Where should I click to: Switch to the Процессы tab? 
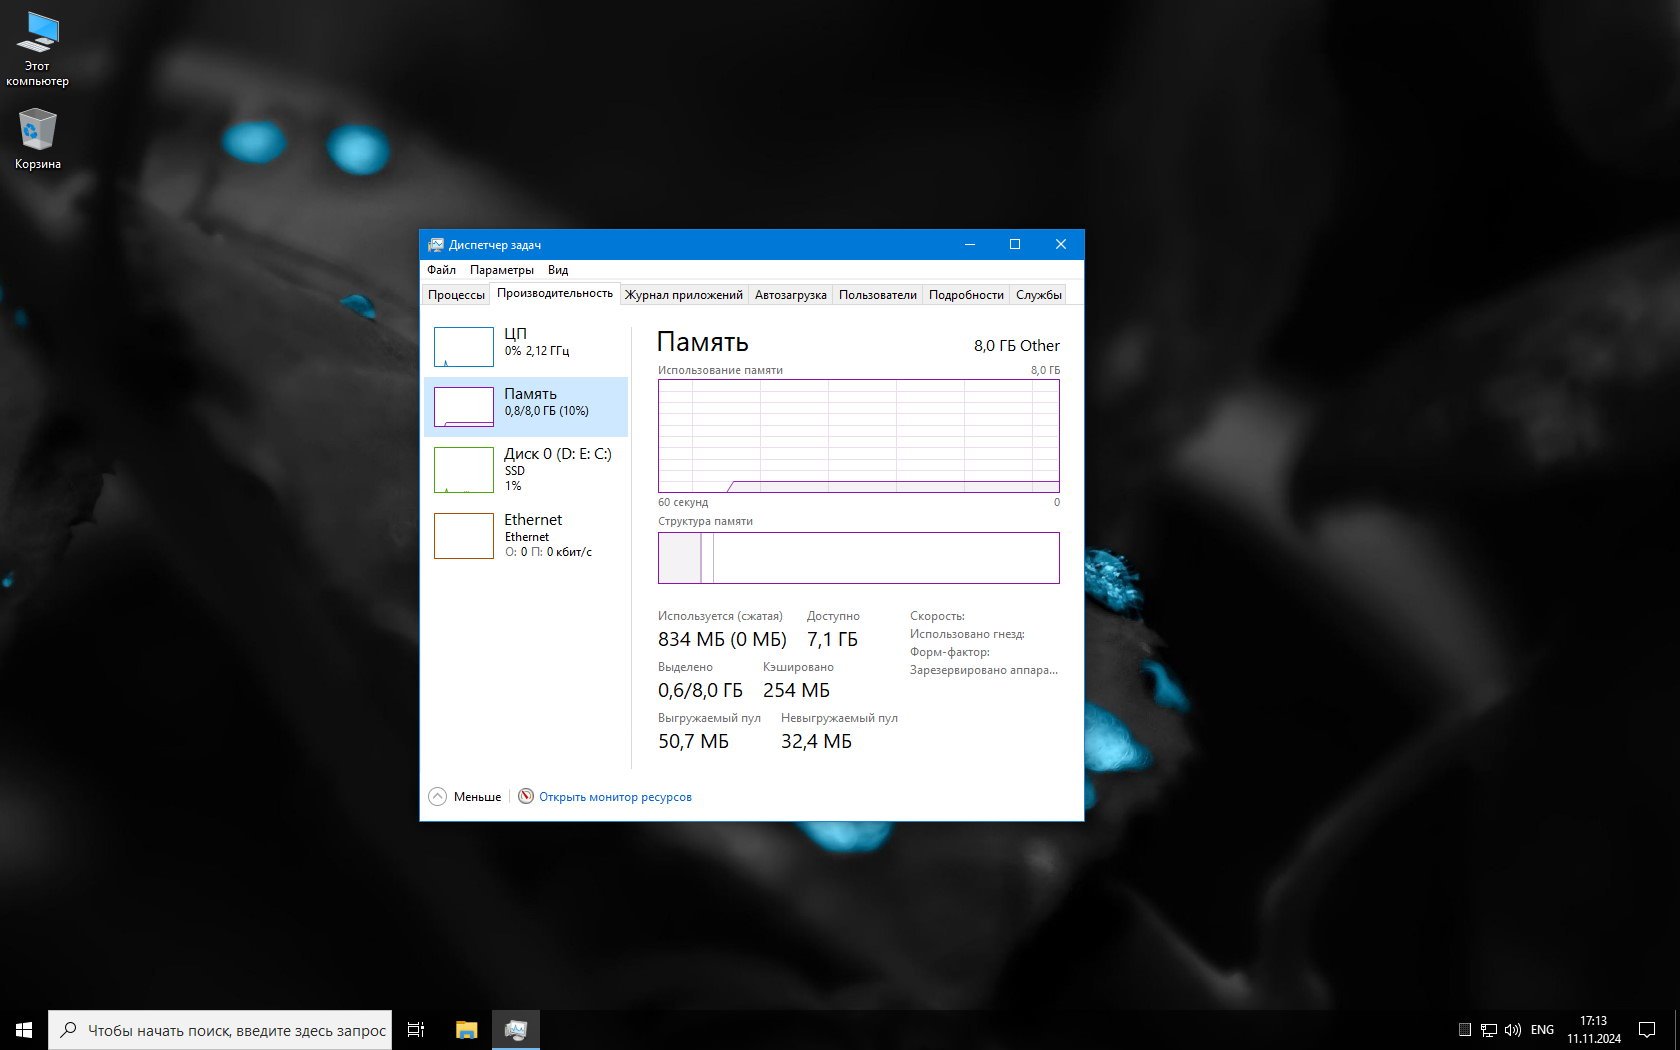click(456, 295)
